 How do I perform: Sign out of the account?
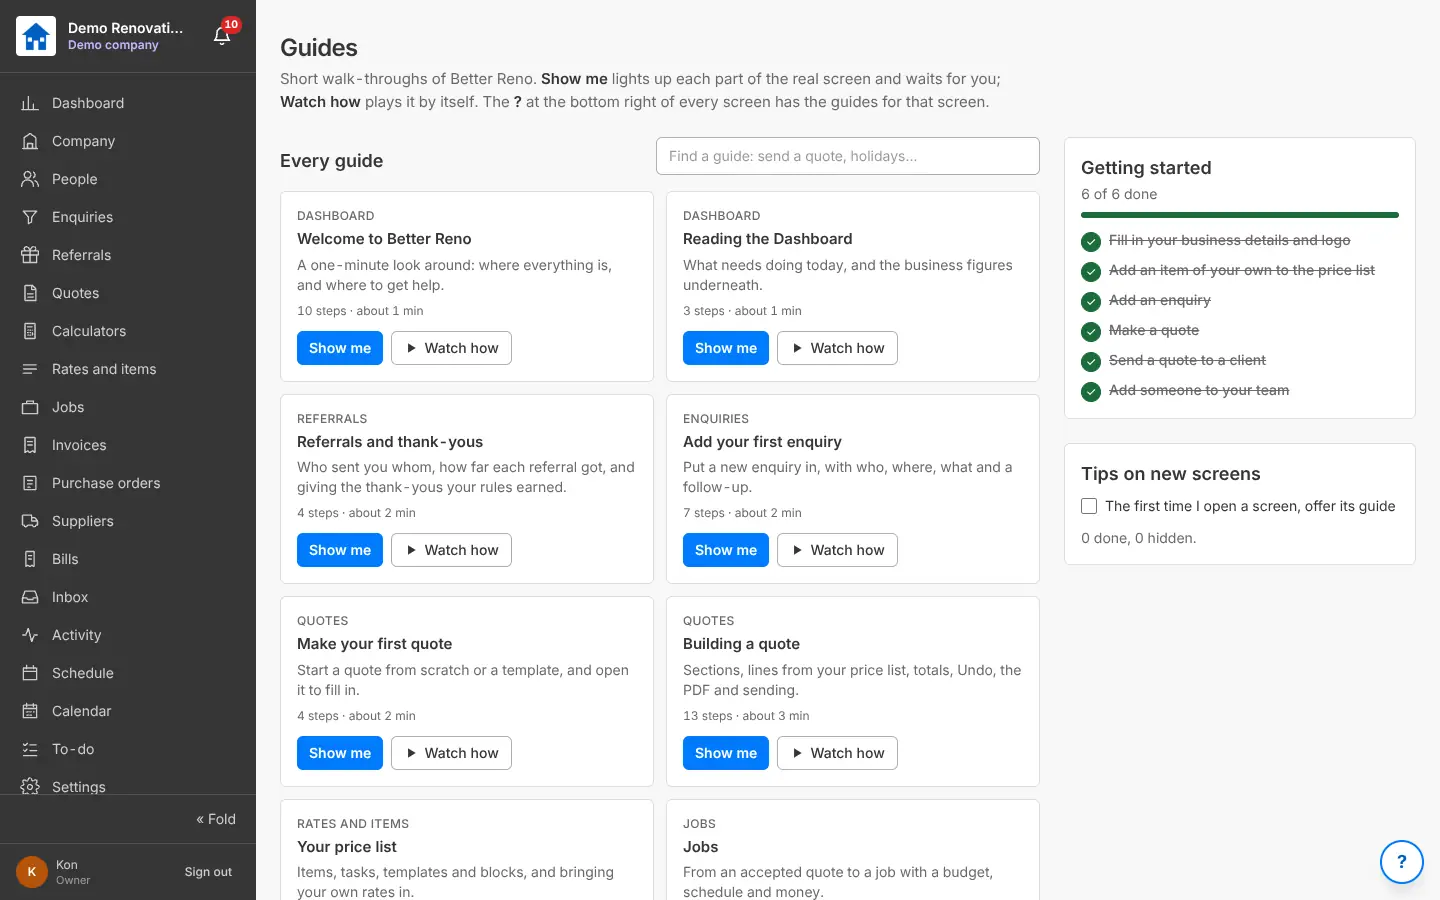click(x=208, y=872)
